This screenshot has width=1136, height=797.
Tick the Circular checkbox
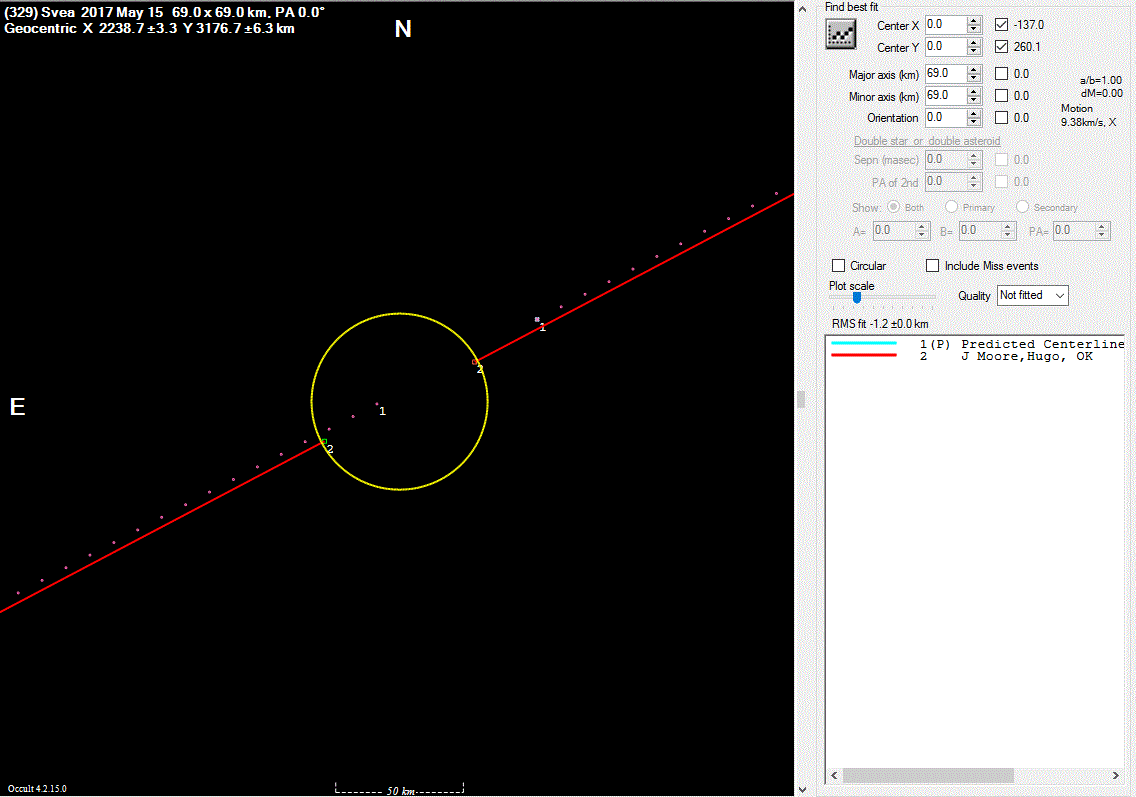tap(839, 266)
